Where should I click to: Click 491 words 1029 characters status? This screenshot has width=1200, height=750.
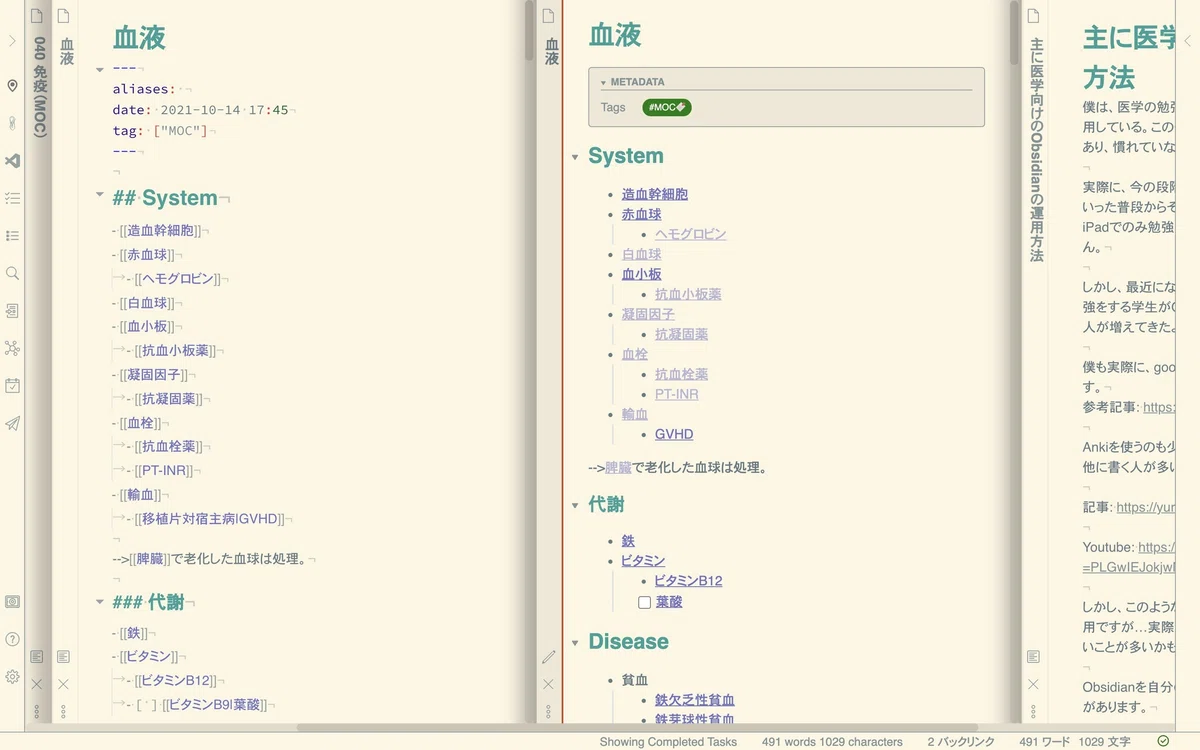pyautogui.click(x=832, y=742)
